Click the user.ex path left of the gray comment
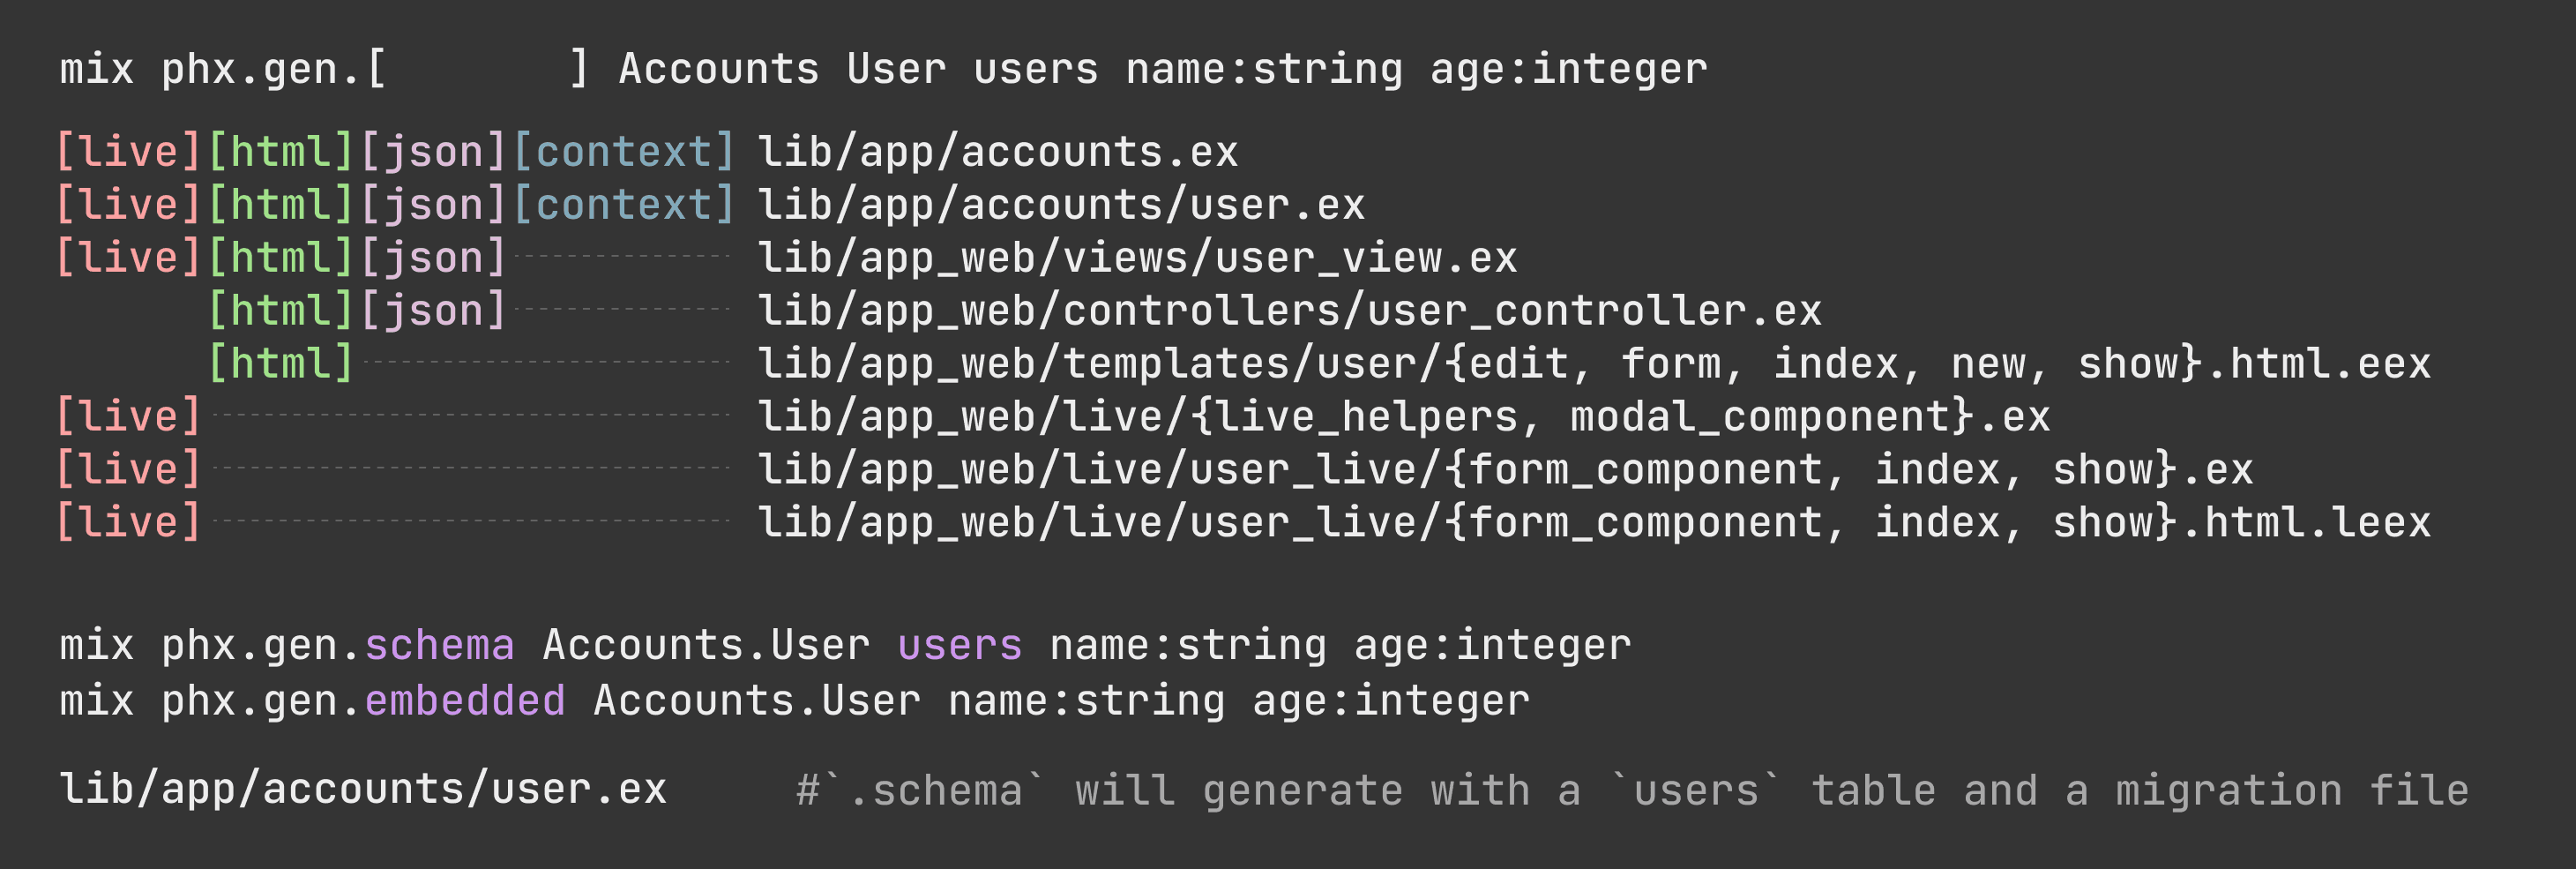This screenshot has width=2576, height=869. 363,789
